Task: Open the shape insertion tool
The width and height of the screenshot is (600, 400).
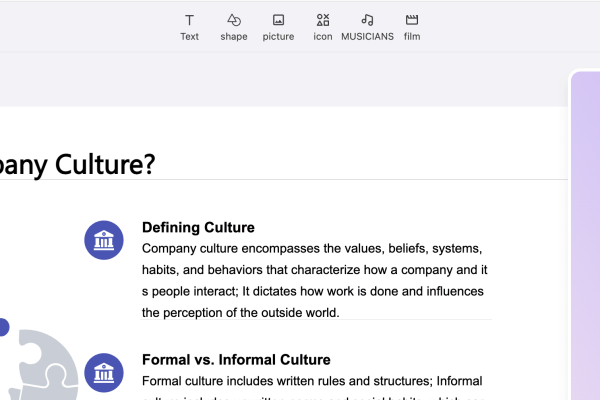Action: point(234,20)
